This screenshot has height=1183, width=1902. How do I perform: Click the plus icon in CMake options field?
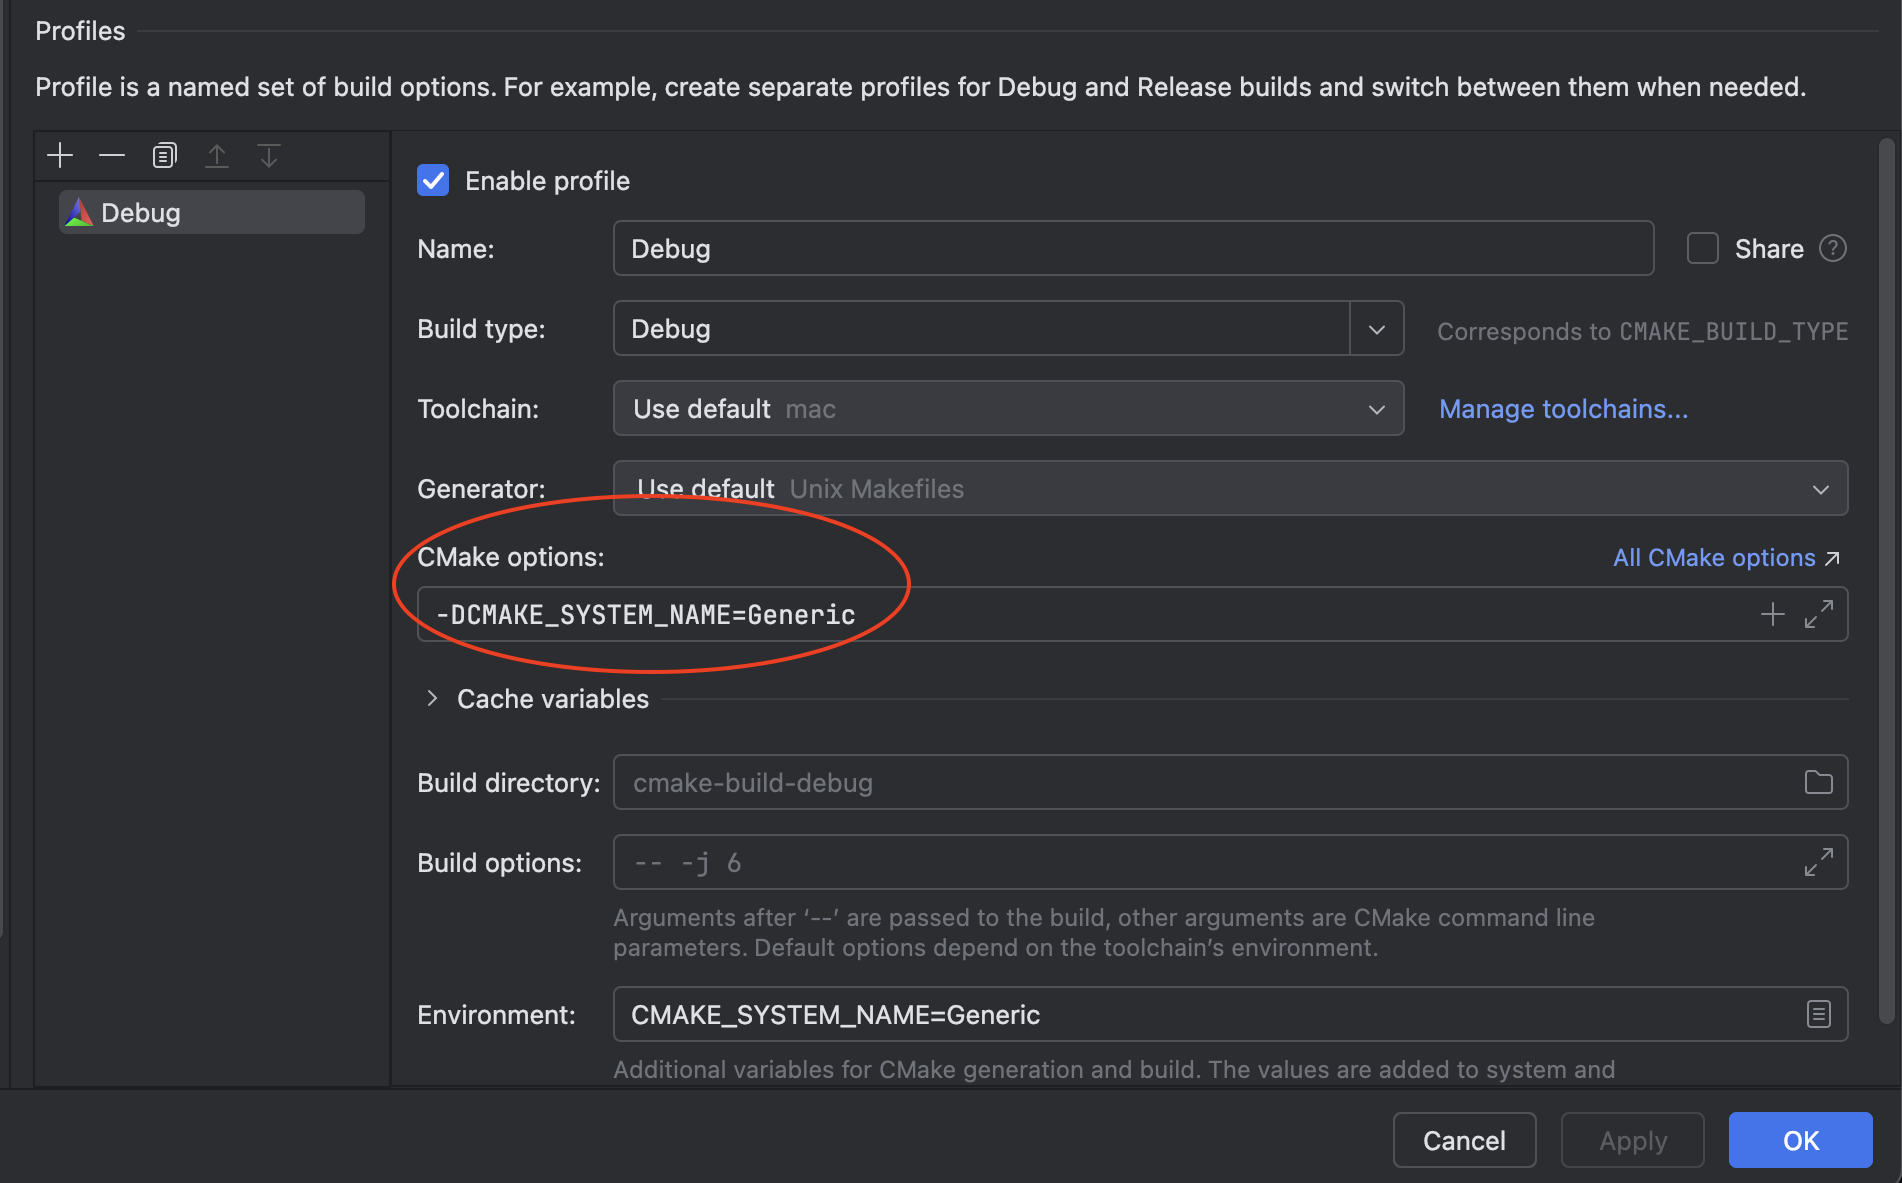click(1772, 614)
